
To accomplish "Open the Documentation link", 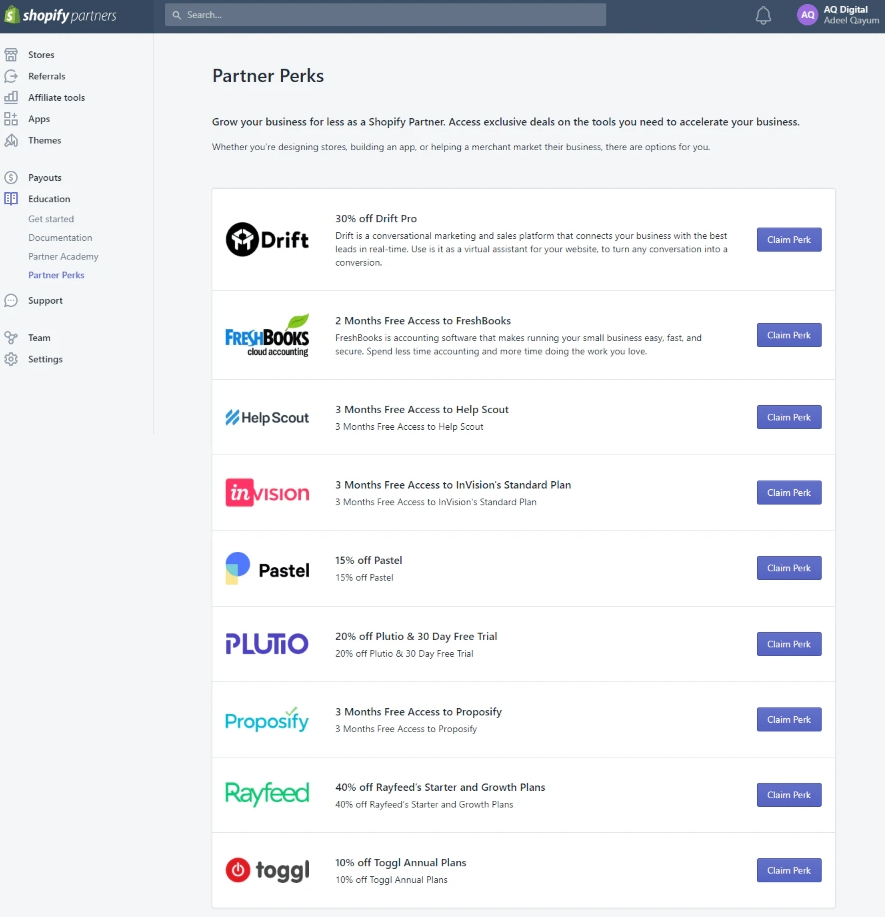I will [x=58, y=237].
